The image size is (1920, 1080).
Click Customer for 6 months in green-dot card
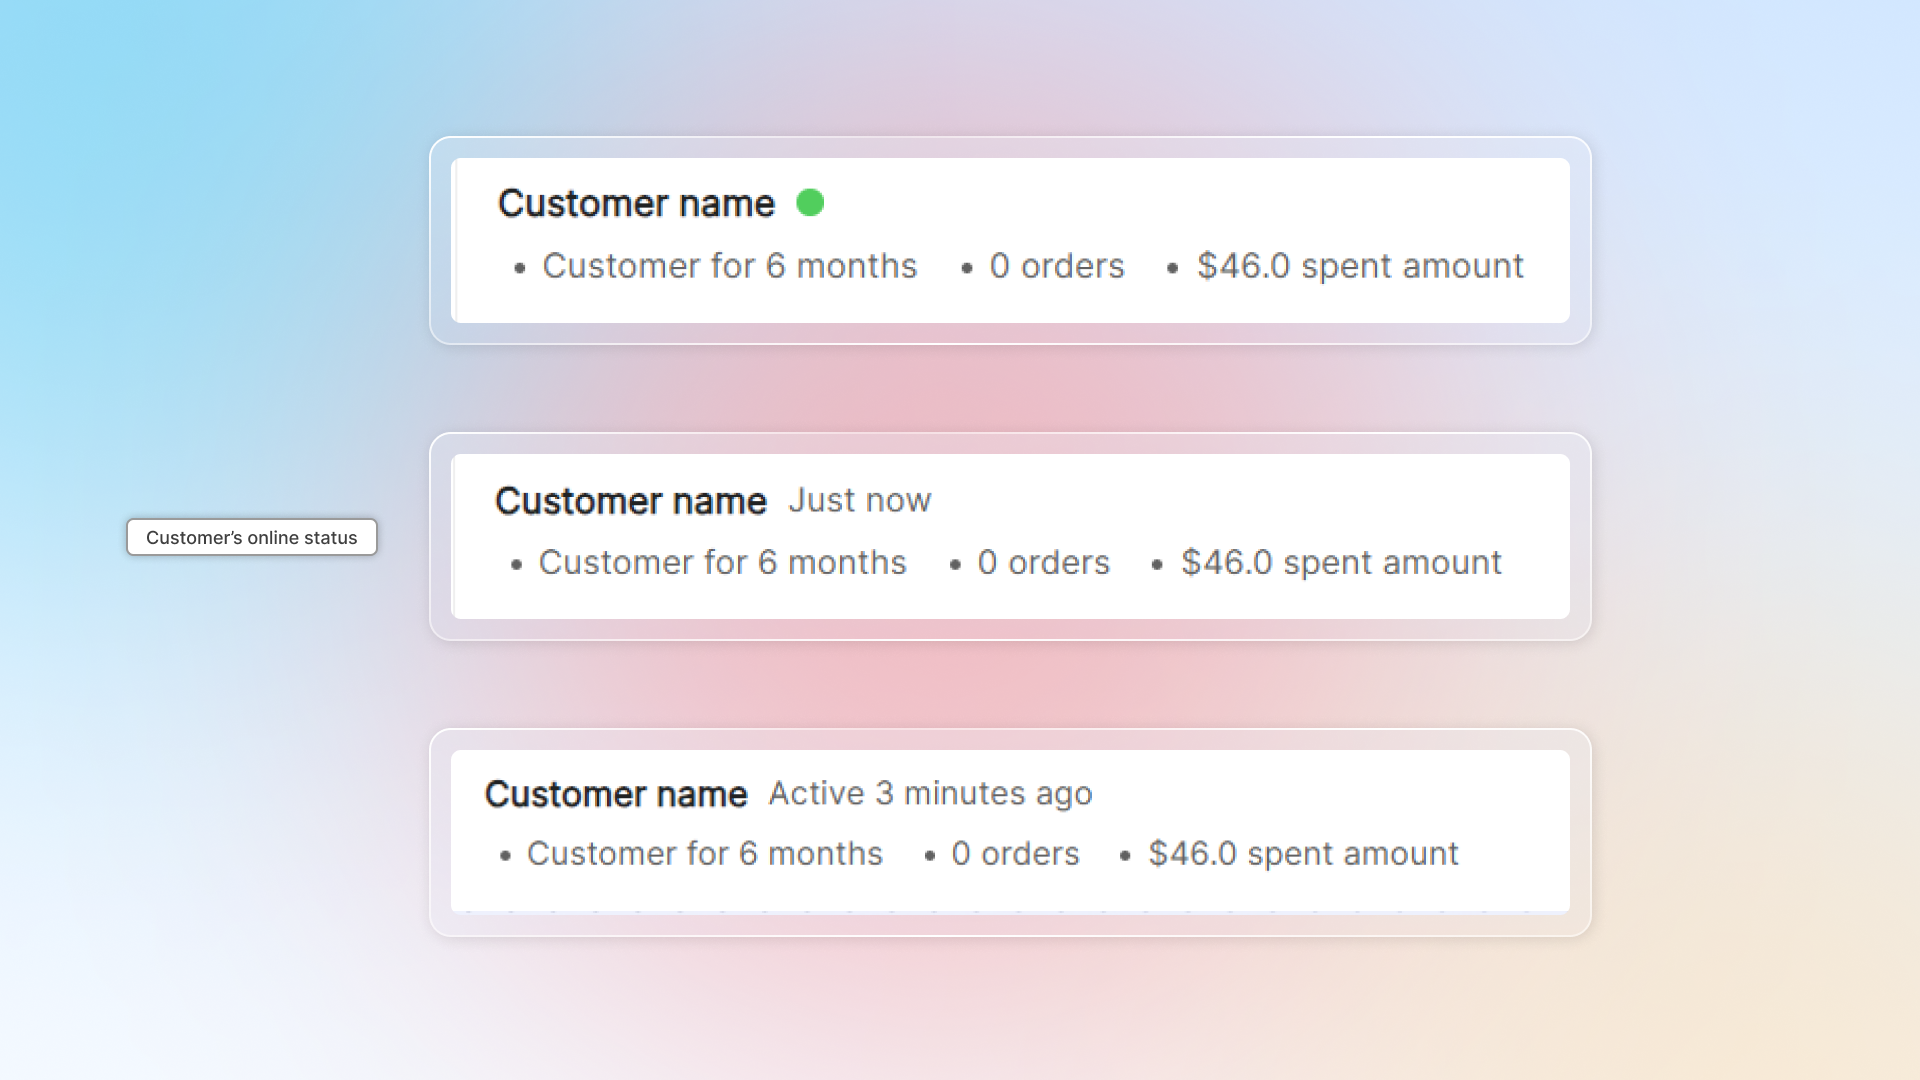pos(729,266)
